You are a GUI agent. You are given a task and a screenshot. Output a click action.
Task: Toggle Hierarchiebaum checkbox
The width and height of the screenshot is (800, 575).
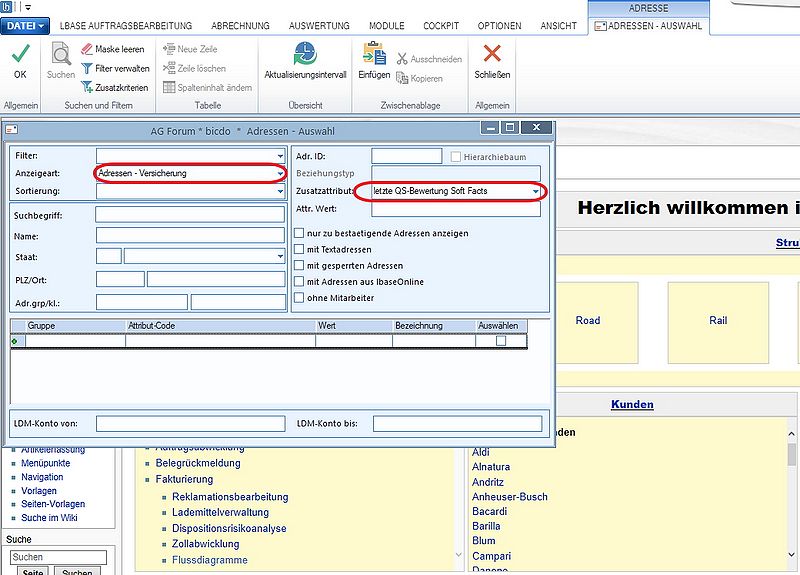[x=456, y=157]
